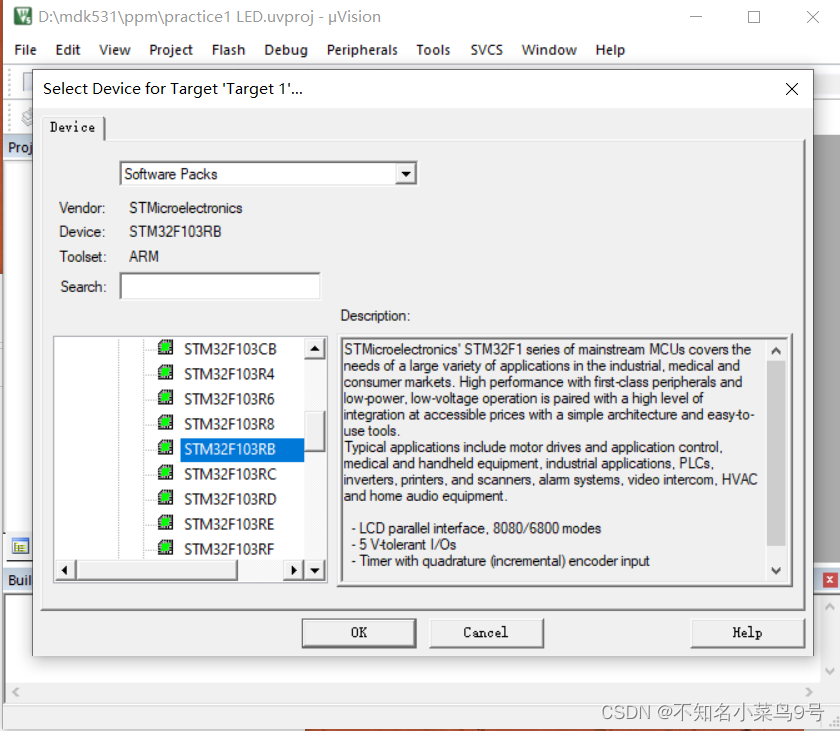Select STM32F103RF device in the list
Screen dimensions: 840x731
pyautogui.click(x=229, y=549)
